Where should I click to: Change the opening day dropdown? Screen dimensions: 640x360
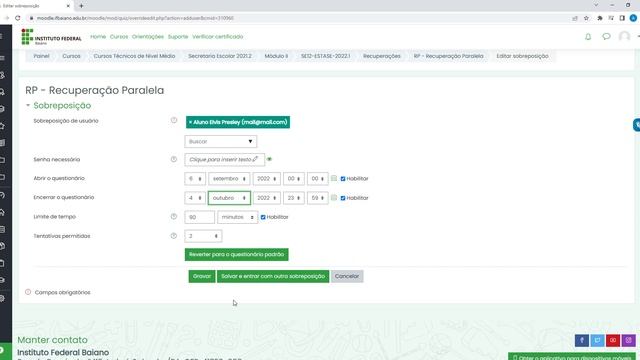coord(195,179)
